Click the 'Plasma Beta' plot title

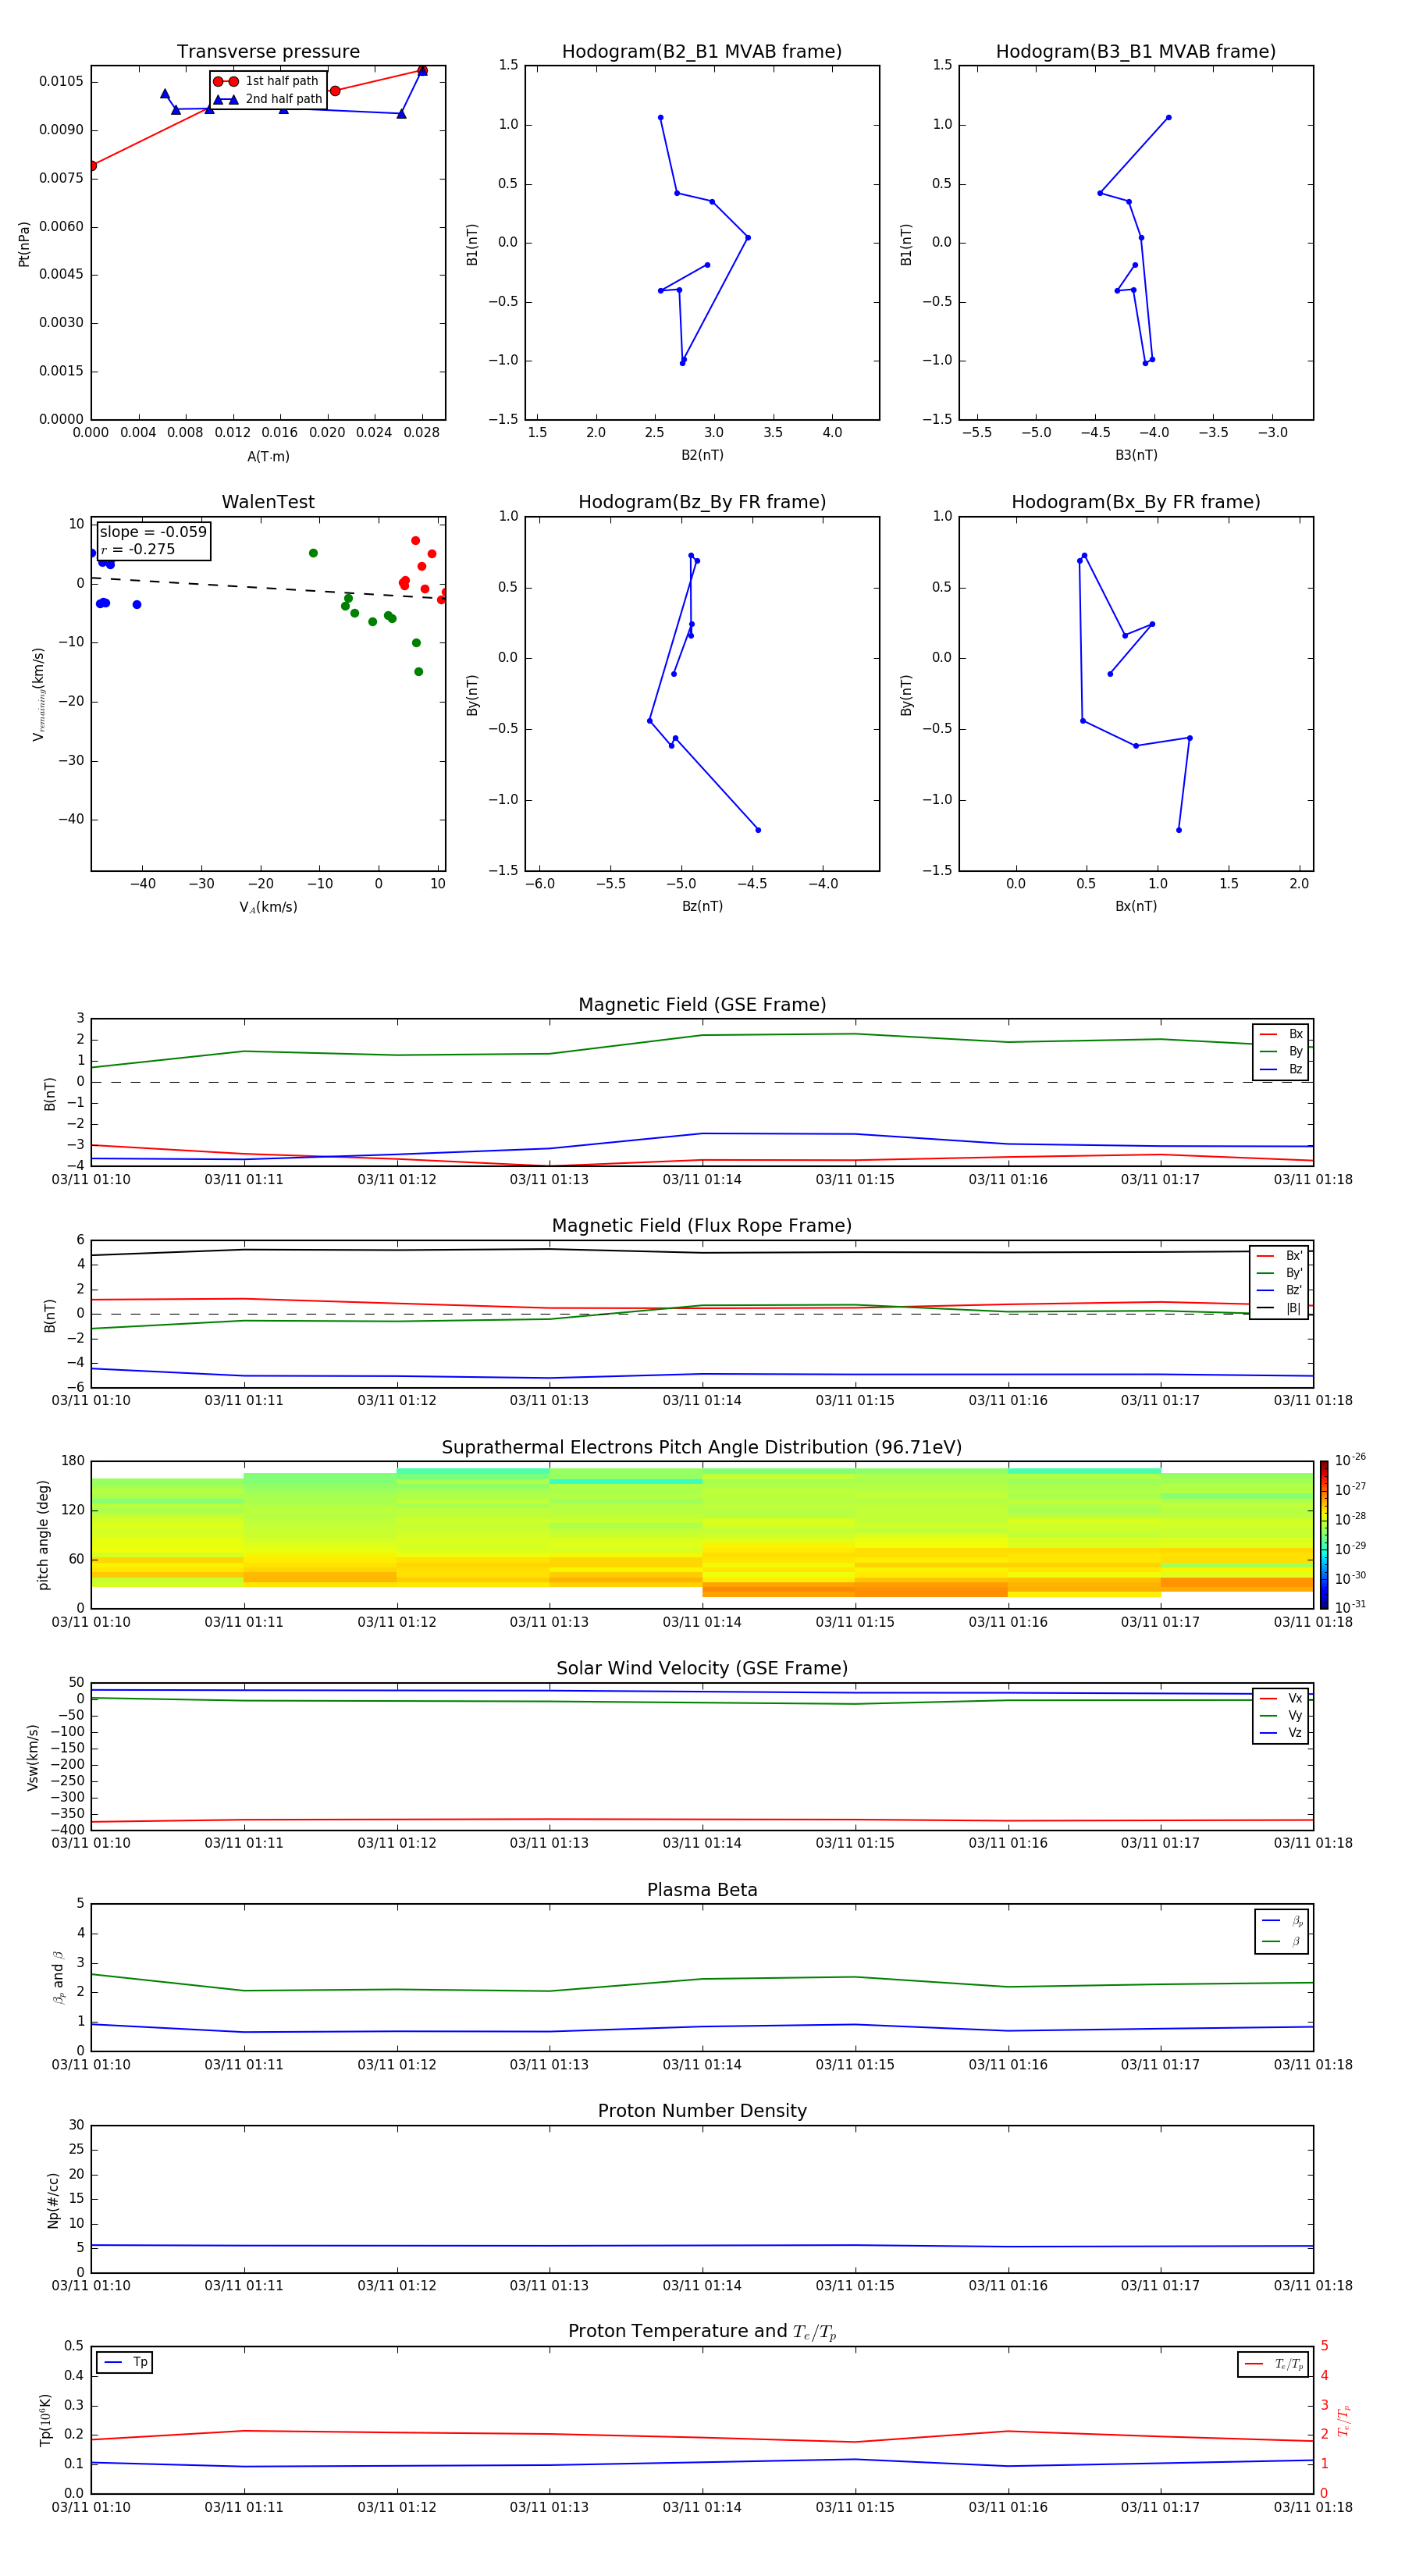click(702, 1890)
